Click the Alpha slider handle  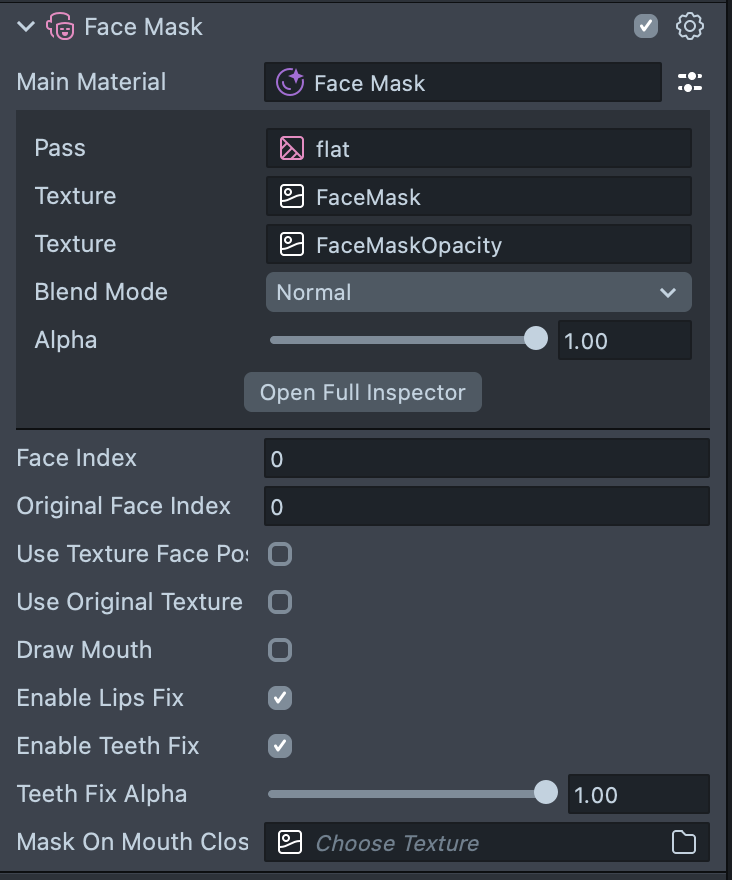536,339
